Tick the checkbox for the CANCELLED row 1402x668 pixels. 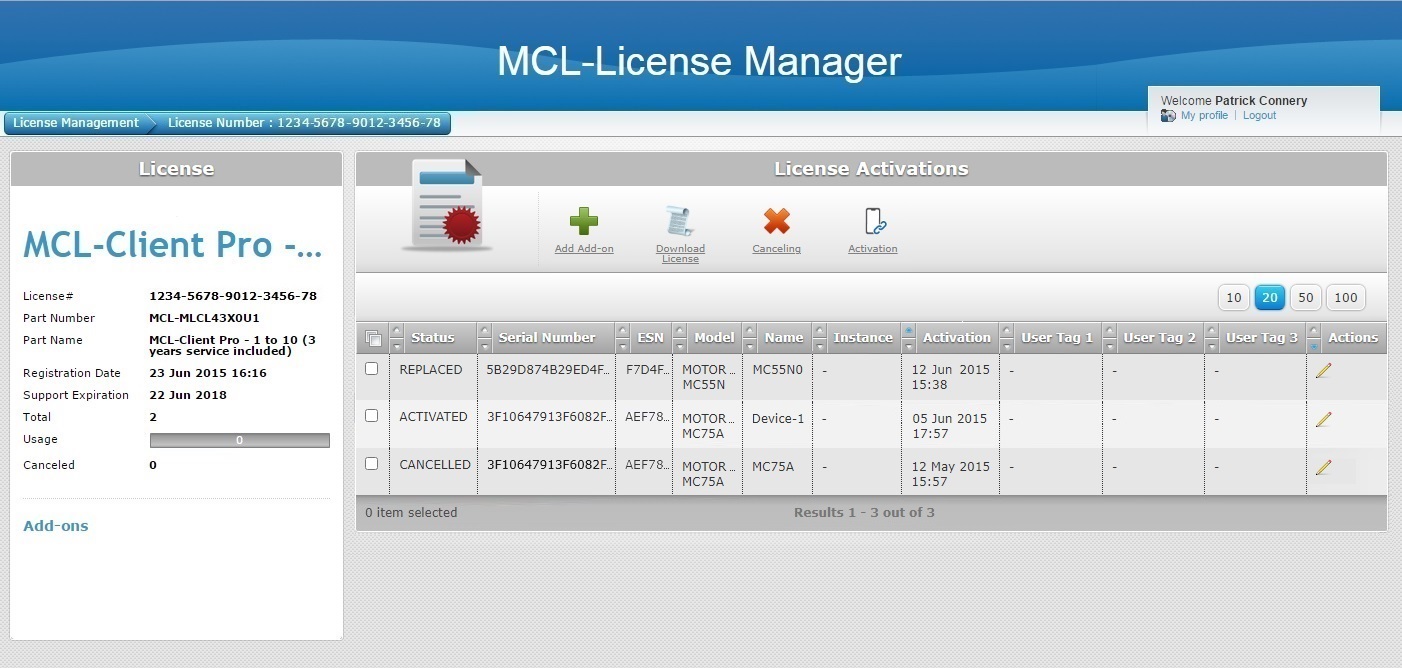pyautogui.click(x=372, y=464)
